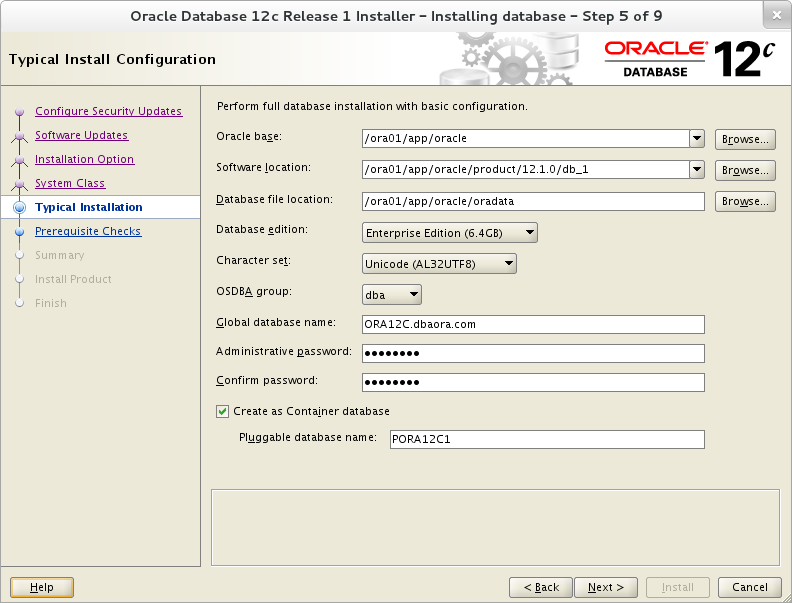Cancel the installation

coord(750,587)
